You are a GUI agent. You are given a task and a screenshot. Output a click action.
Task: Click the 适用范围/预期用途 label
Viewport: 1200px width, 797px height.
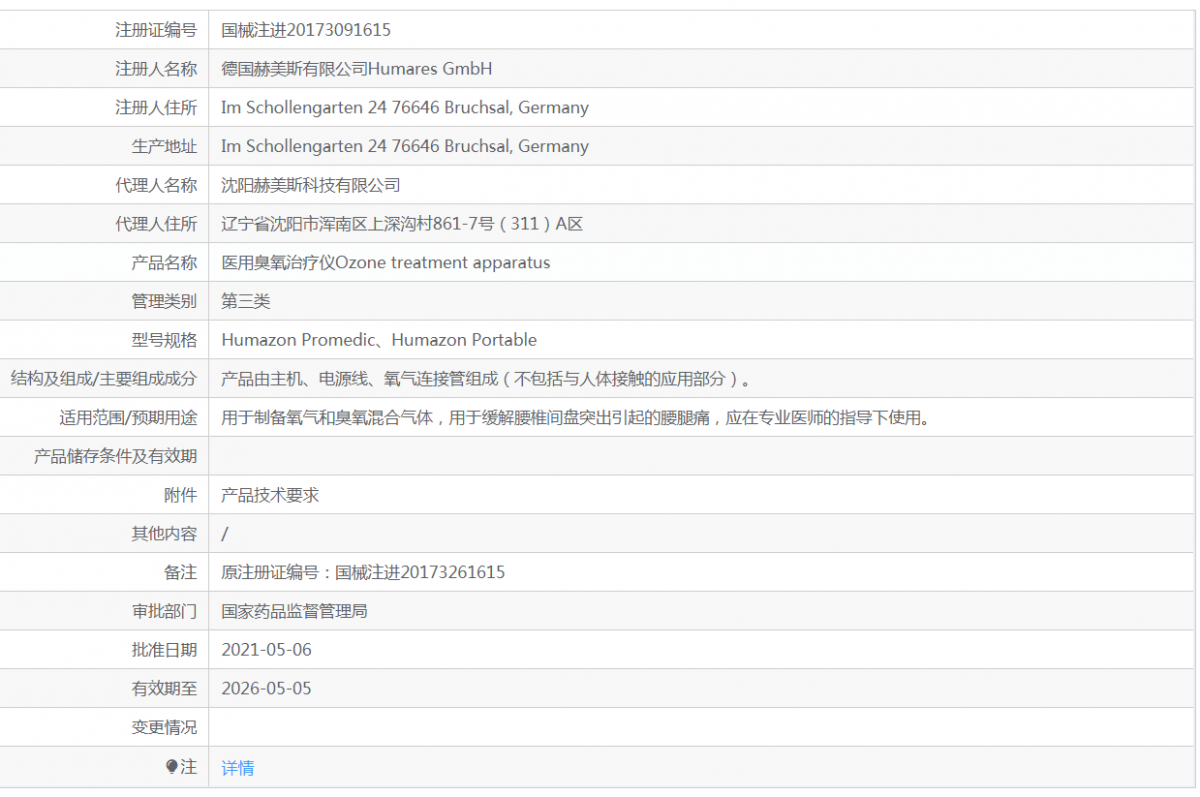point(128,418)
